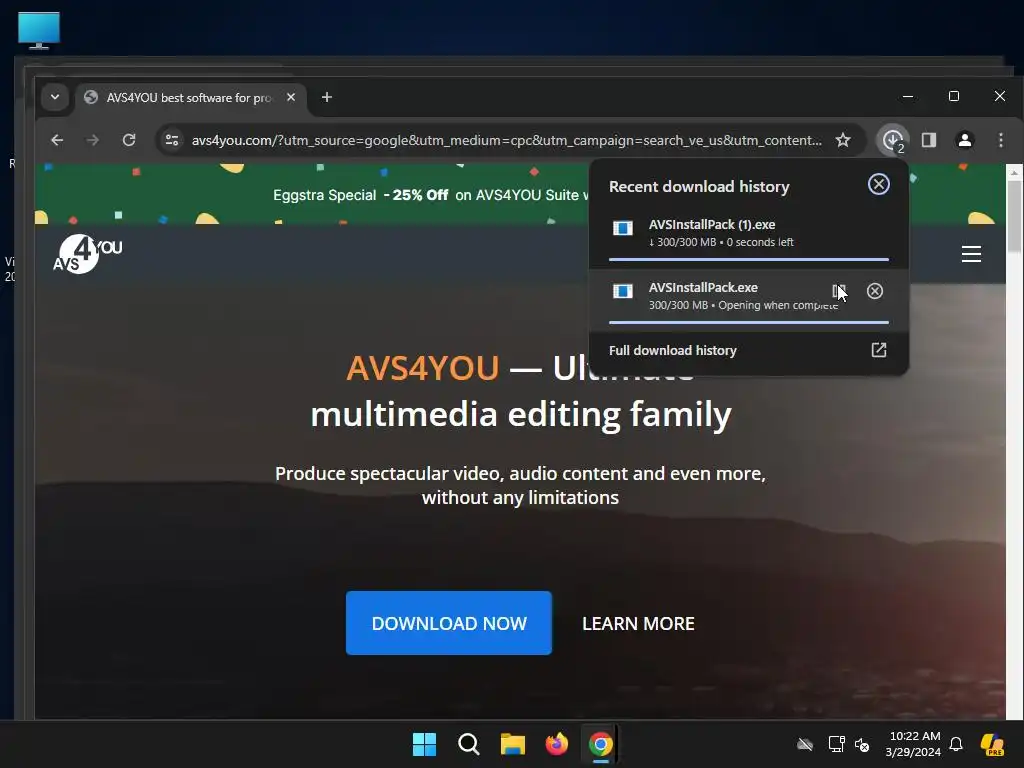
Task: Click the AVSInstallPack.exe file icon
Action: (x=622, y=291)
